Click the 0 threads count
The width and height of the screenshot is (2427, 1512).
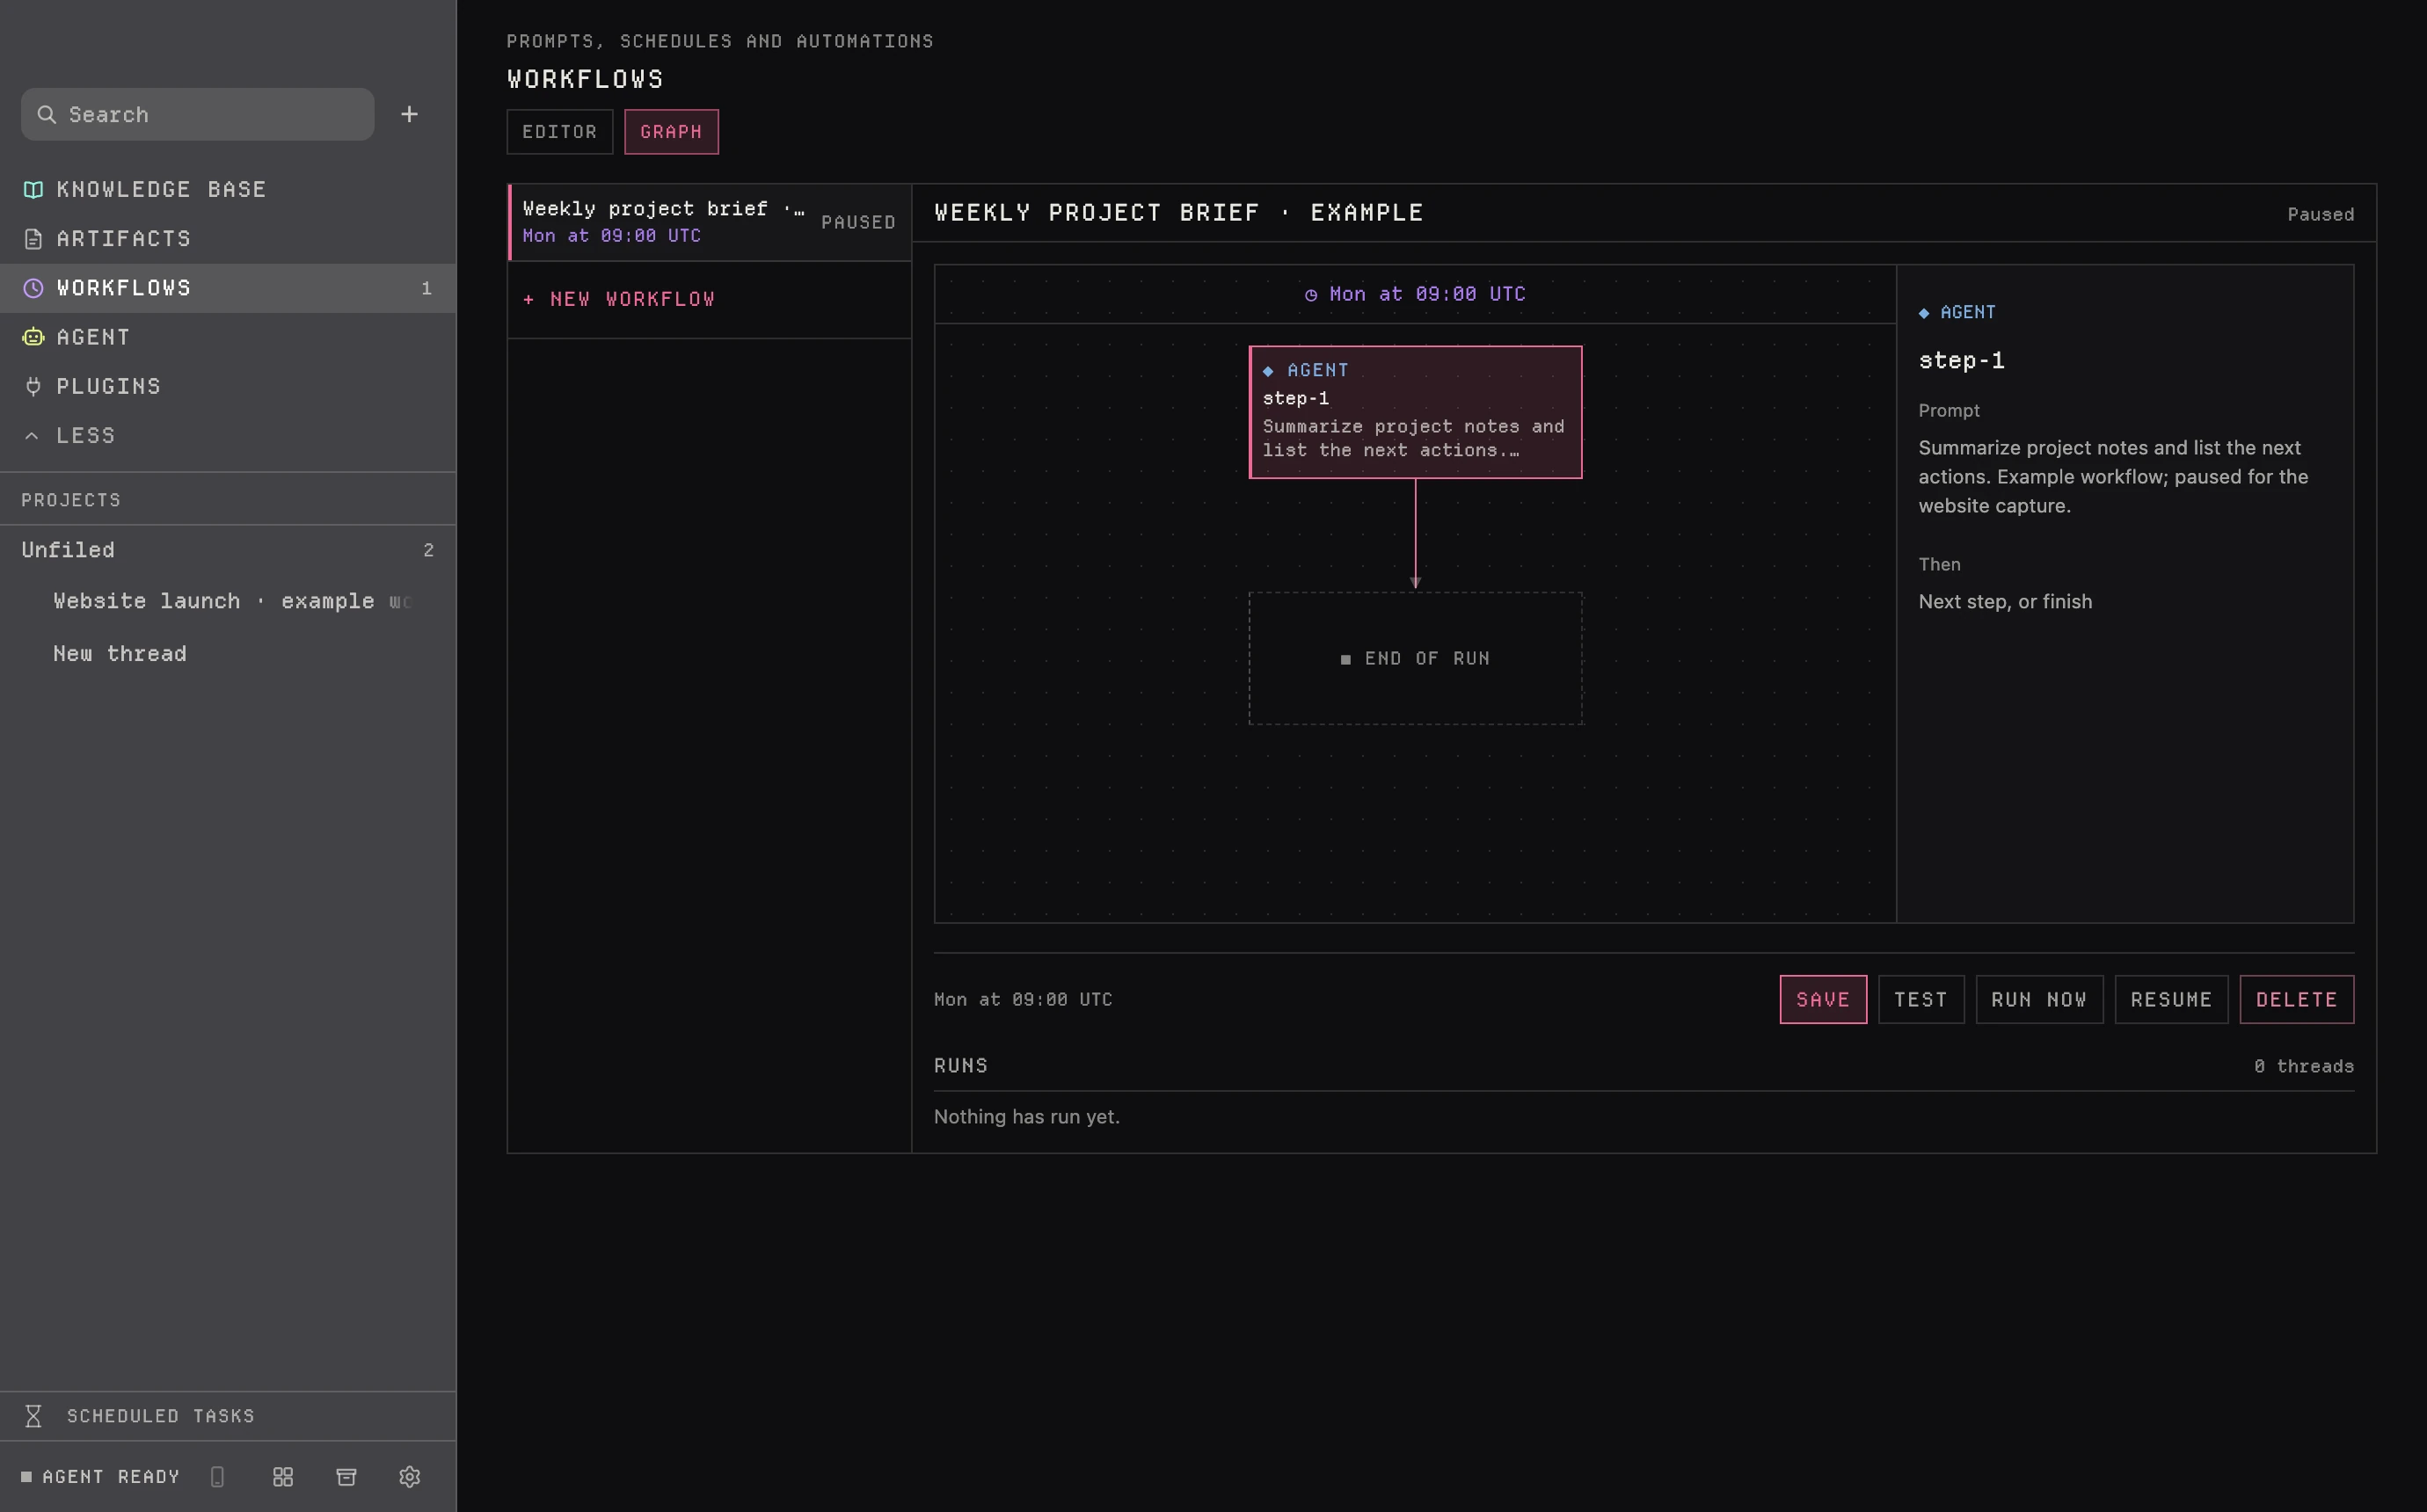[2303, 1066]
